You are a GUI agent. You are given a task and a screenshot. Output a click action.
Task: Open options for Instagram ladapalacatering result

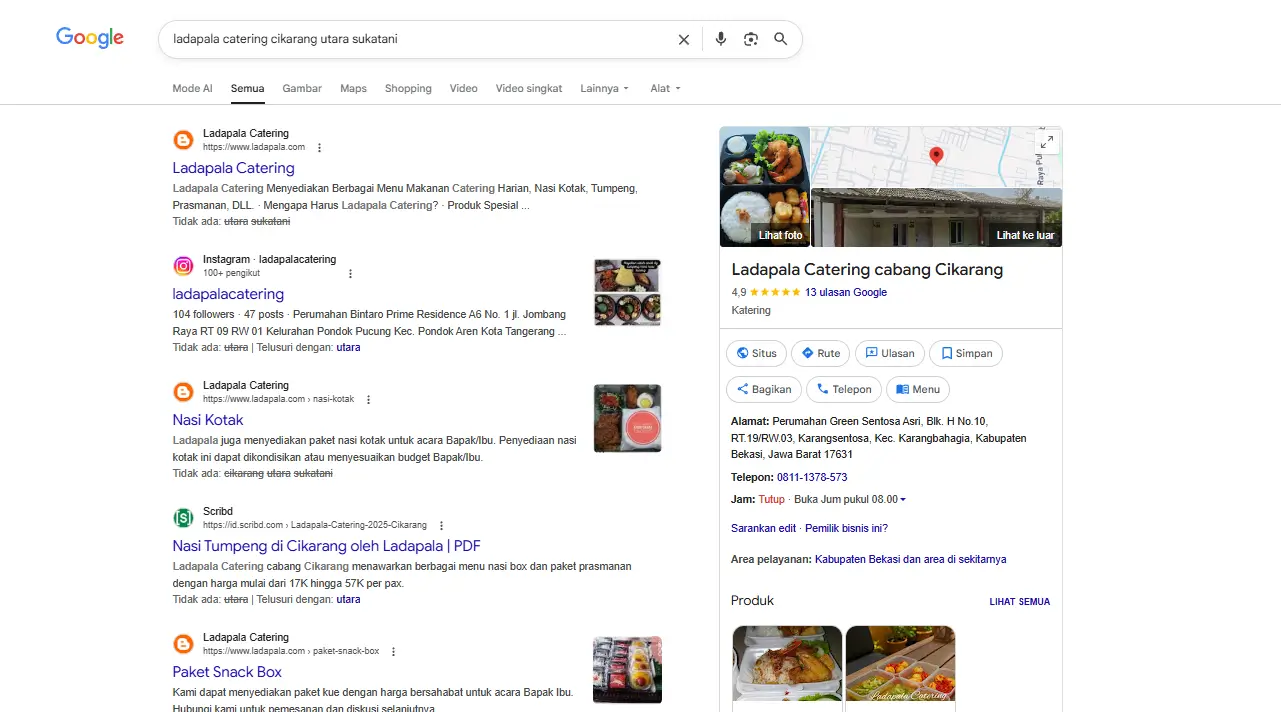tap(350, 273)
